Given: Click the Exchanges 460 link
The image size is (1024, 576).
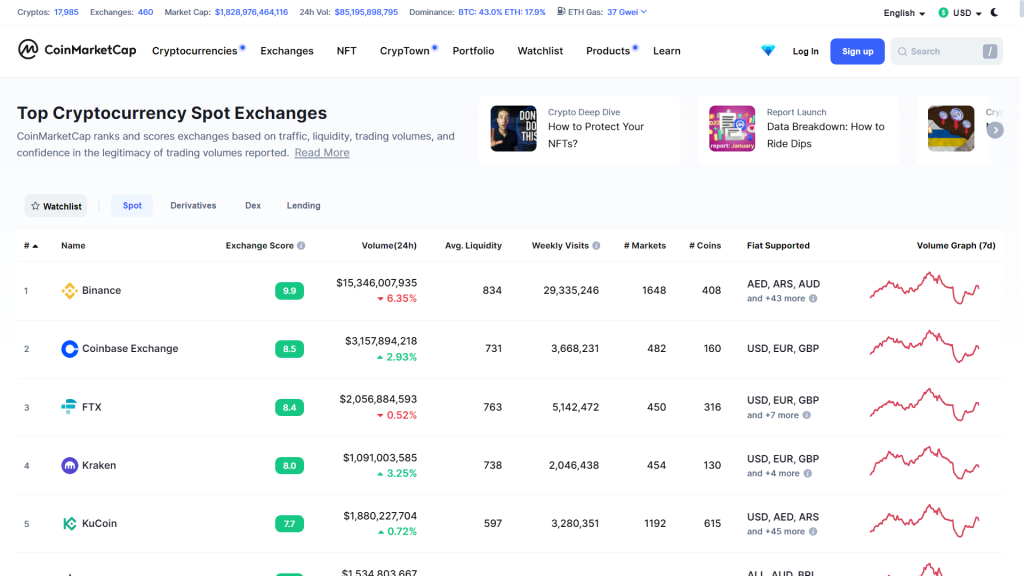Looking at the screenshot, I should 146,12.
